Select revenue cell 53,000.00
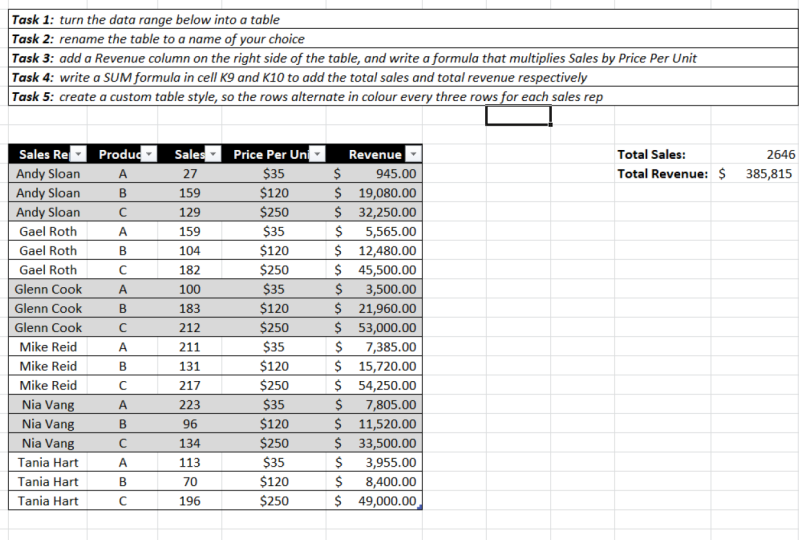Viewport: 799px width, 540px height. coord(374,328)
